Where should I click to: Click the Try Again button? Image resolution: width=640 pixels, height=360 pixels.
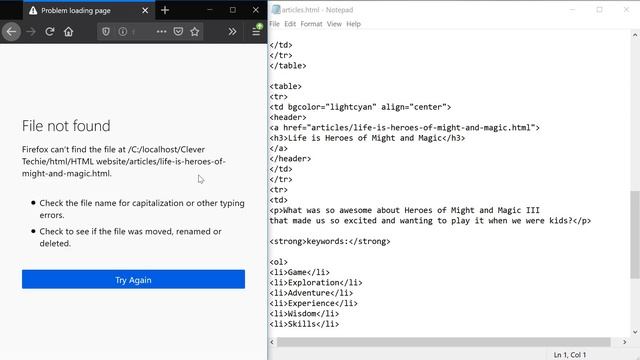pyautogui.click(x=133, y=280)
